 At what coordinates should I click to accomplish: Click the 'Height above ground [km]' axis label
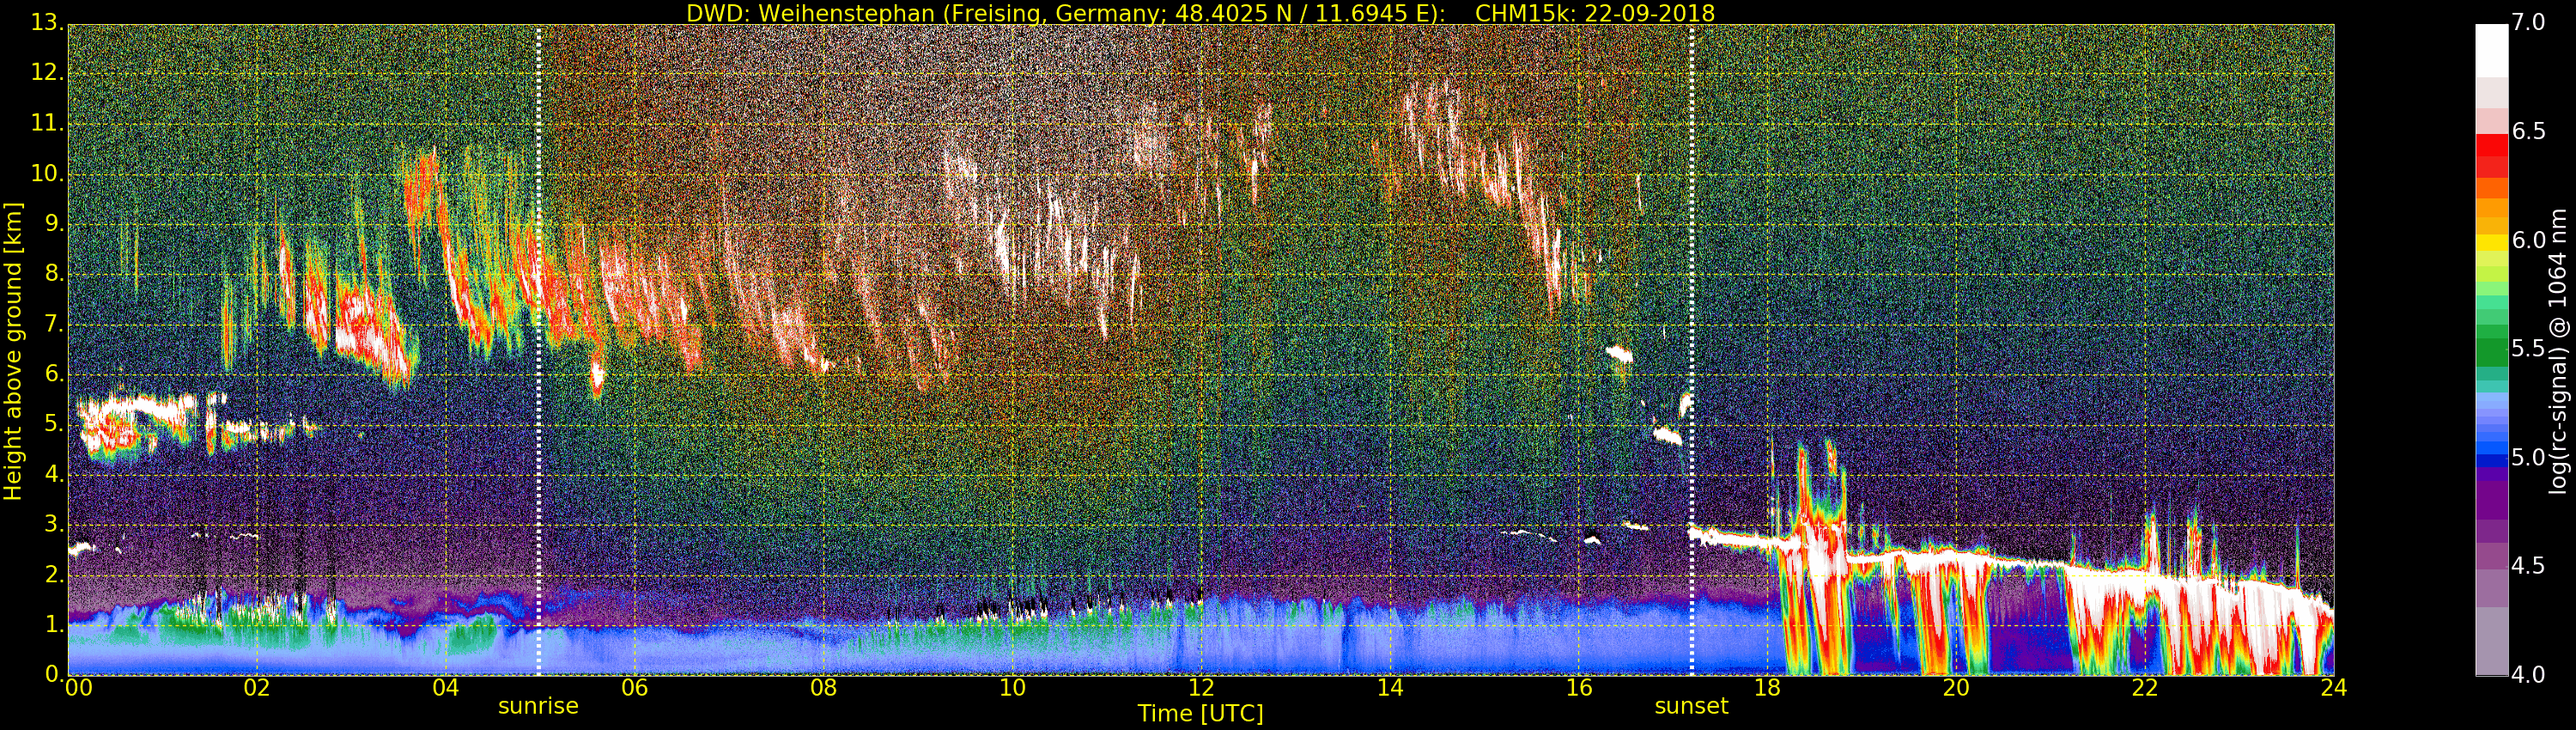13,350
